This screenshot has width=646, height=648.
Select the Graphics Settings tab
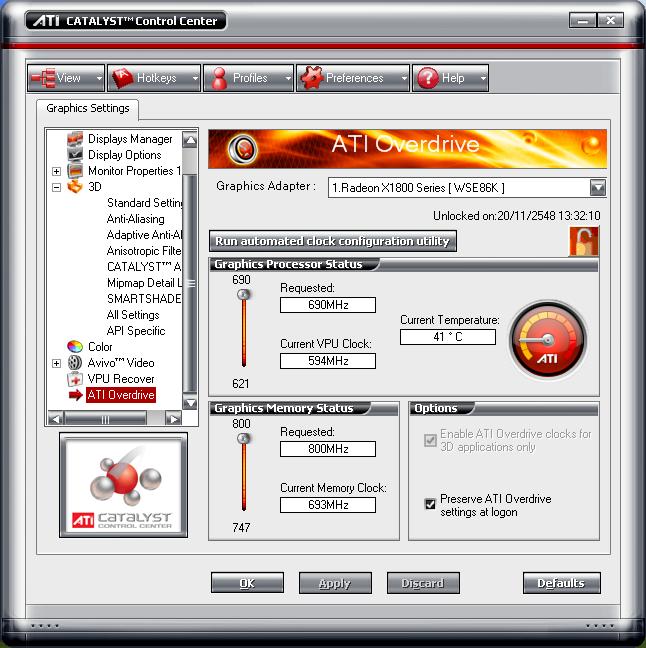tap(88, 108)
